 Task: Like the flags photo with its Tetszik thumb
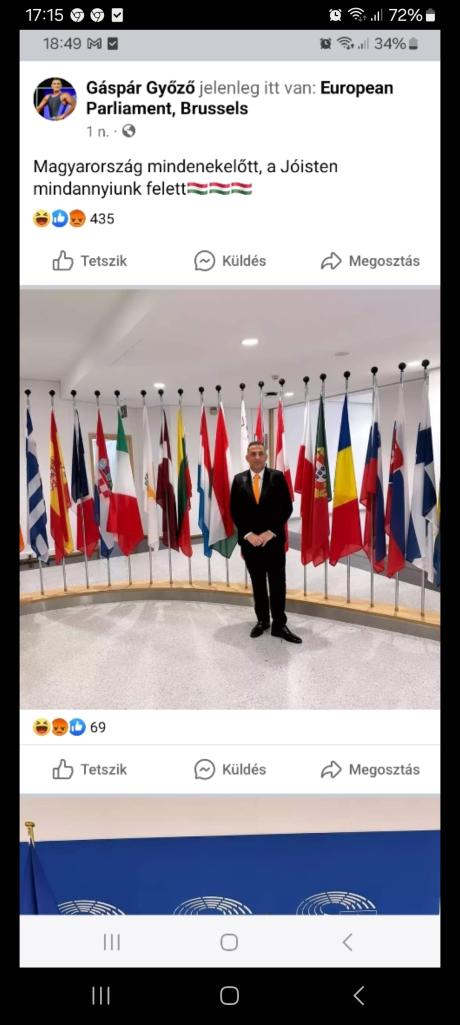63,769
